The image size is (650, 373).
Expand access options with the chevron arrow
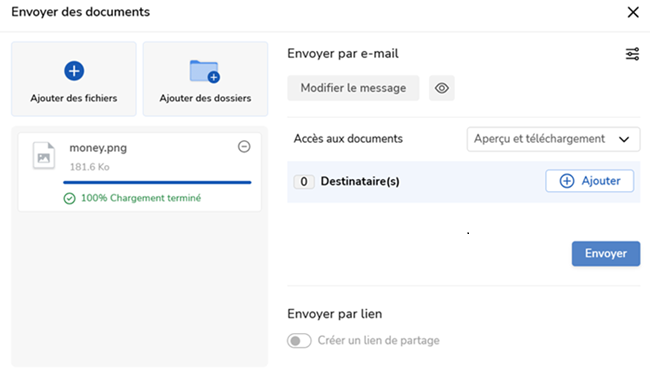(x=624, y=139)
